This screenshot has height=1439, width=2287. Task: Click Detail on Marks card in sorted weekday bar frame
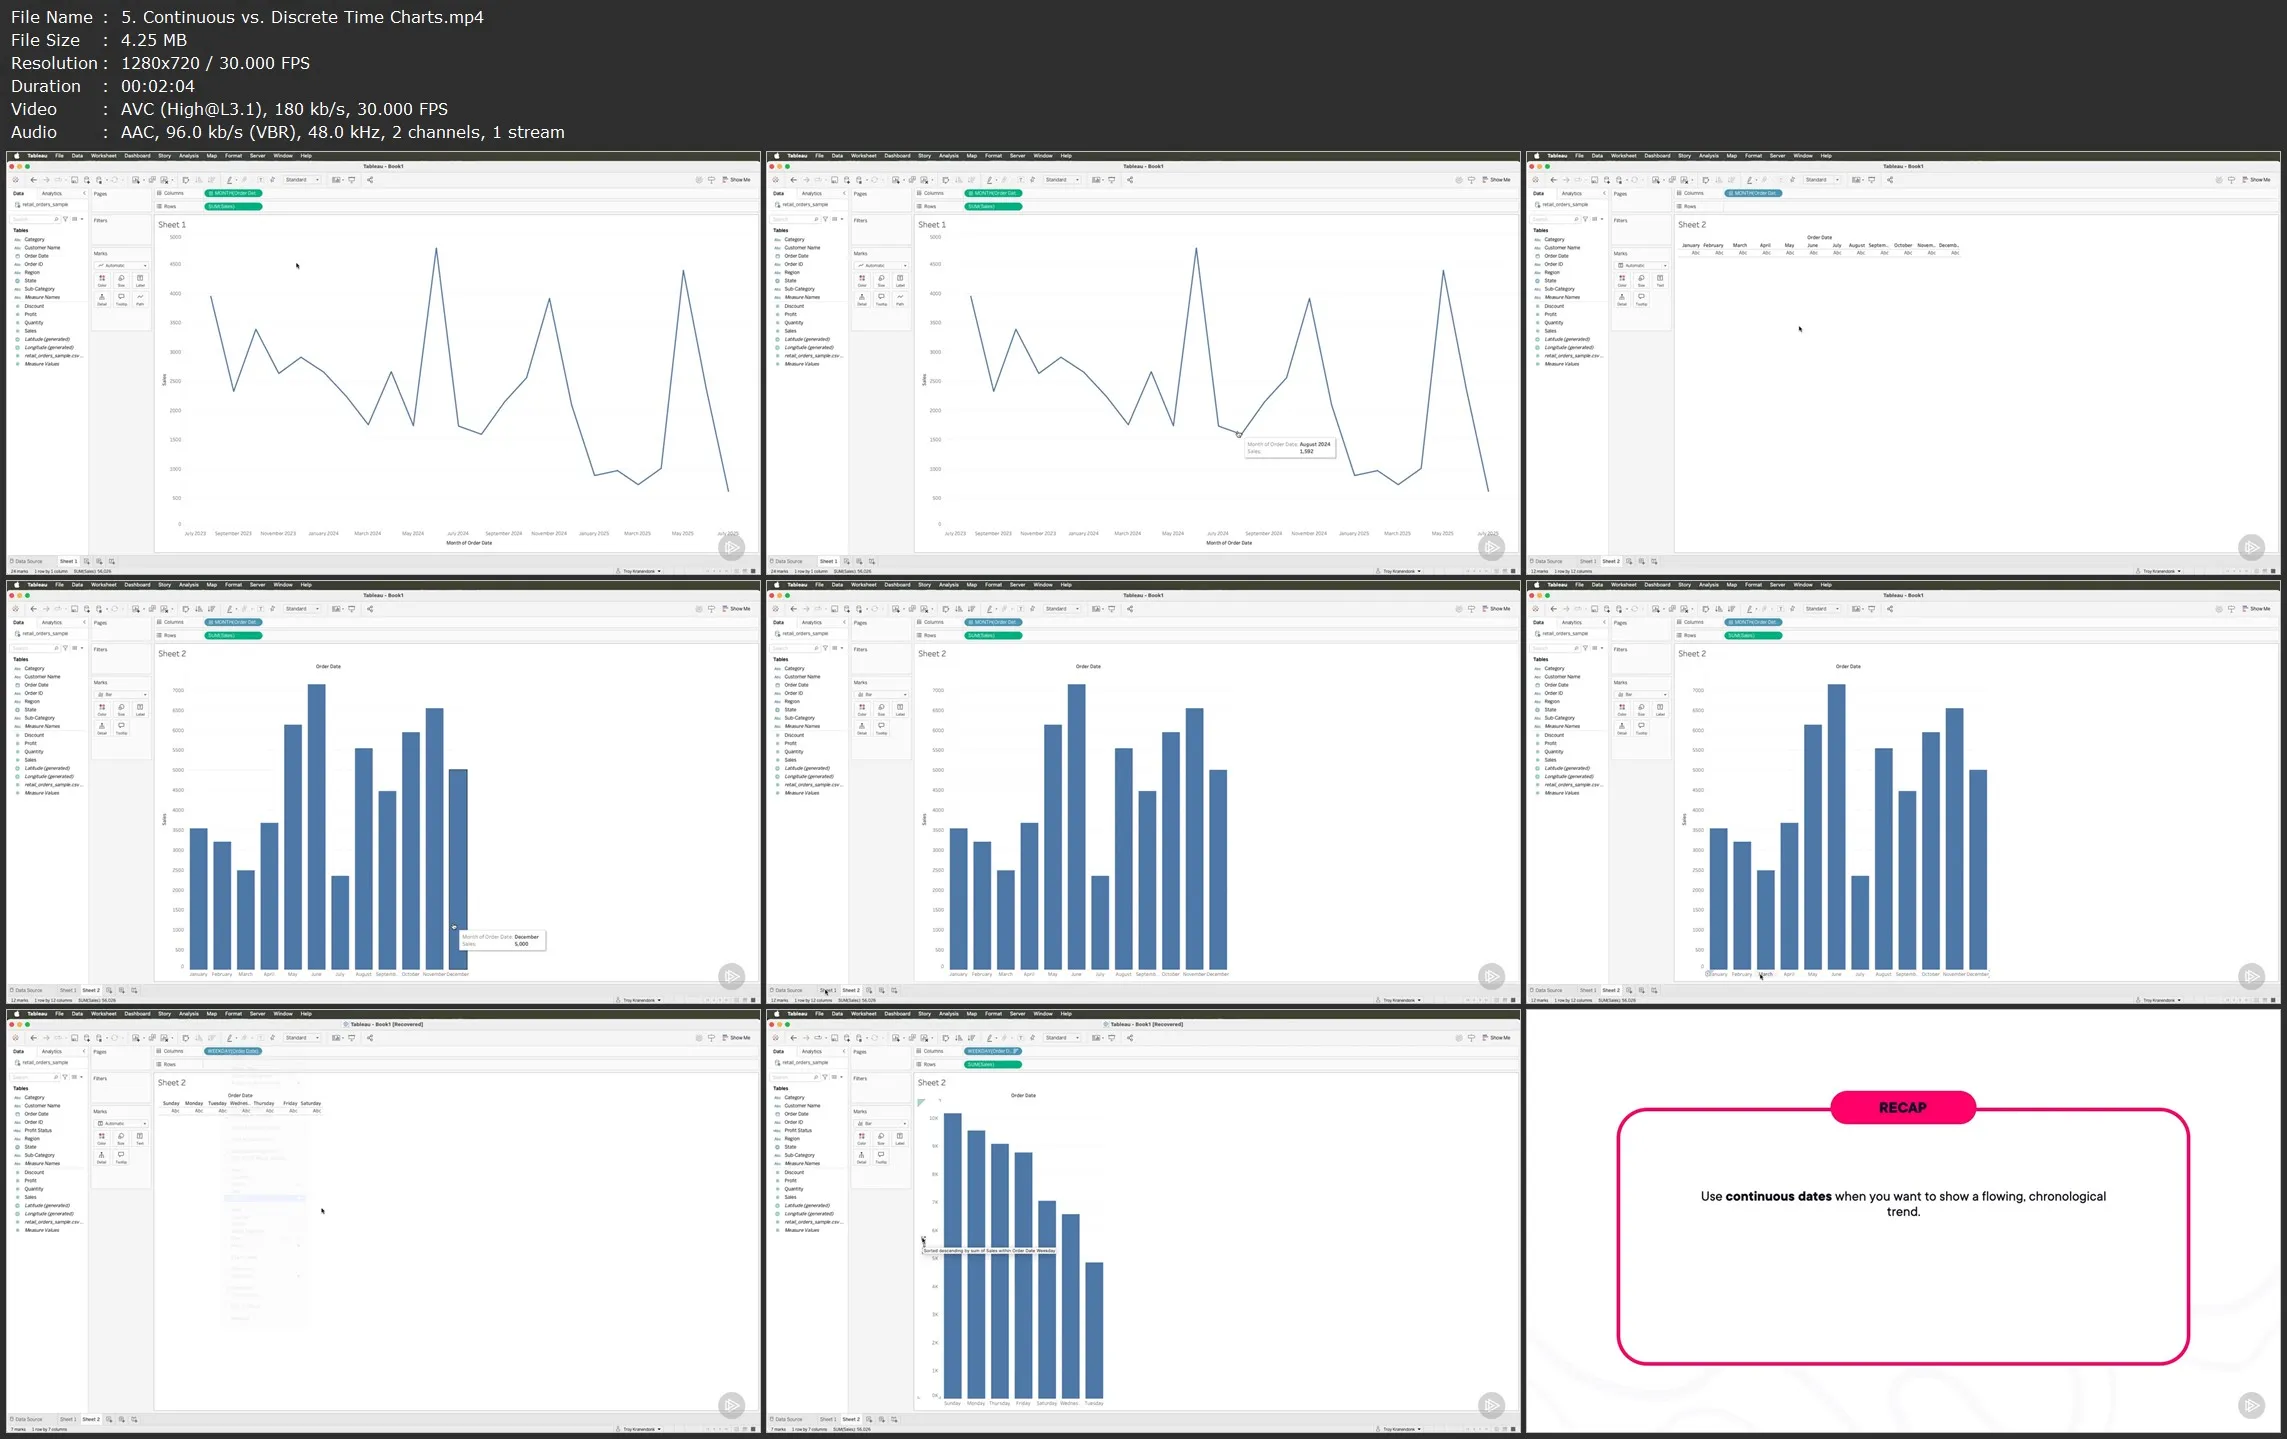click(862, 1157)
